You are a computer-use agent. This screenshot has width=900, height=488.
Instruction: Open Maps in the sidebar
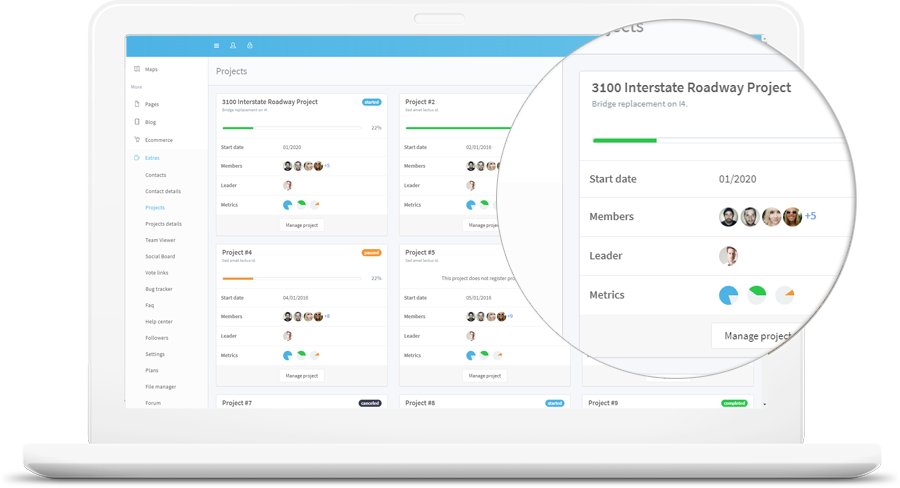(x=152, y=69)
